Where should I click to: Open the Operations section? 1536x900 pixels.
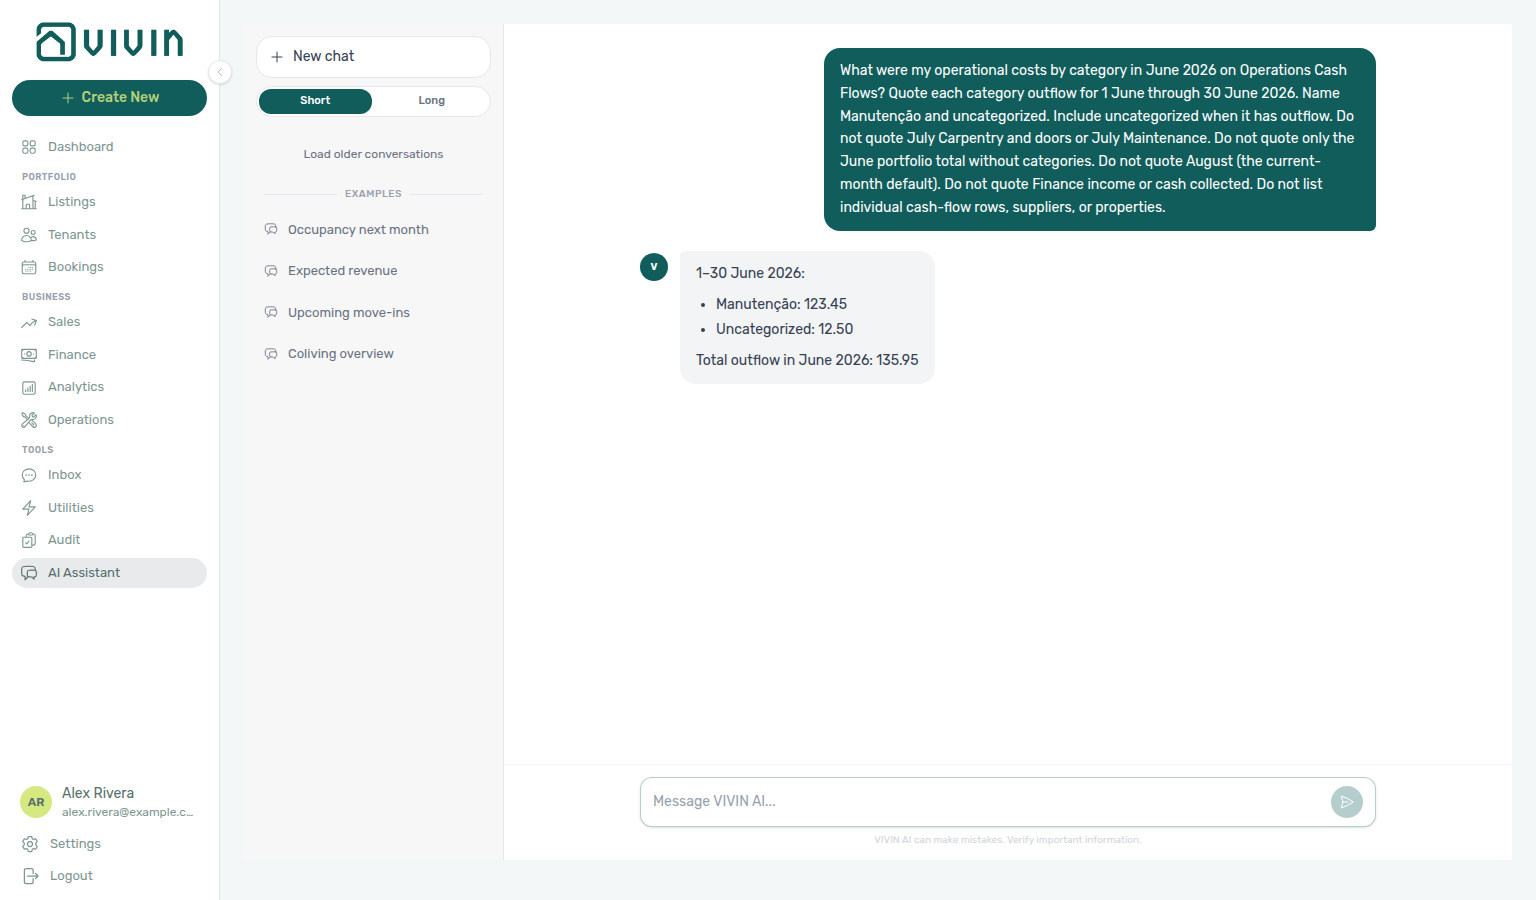(x=109, y=420)
